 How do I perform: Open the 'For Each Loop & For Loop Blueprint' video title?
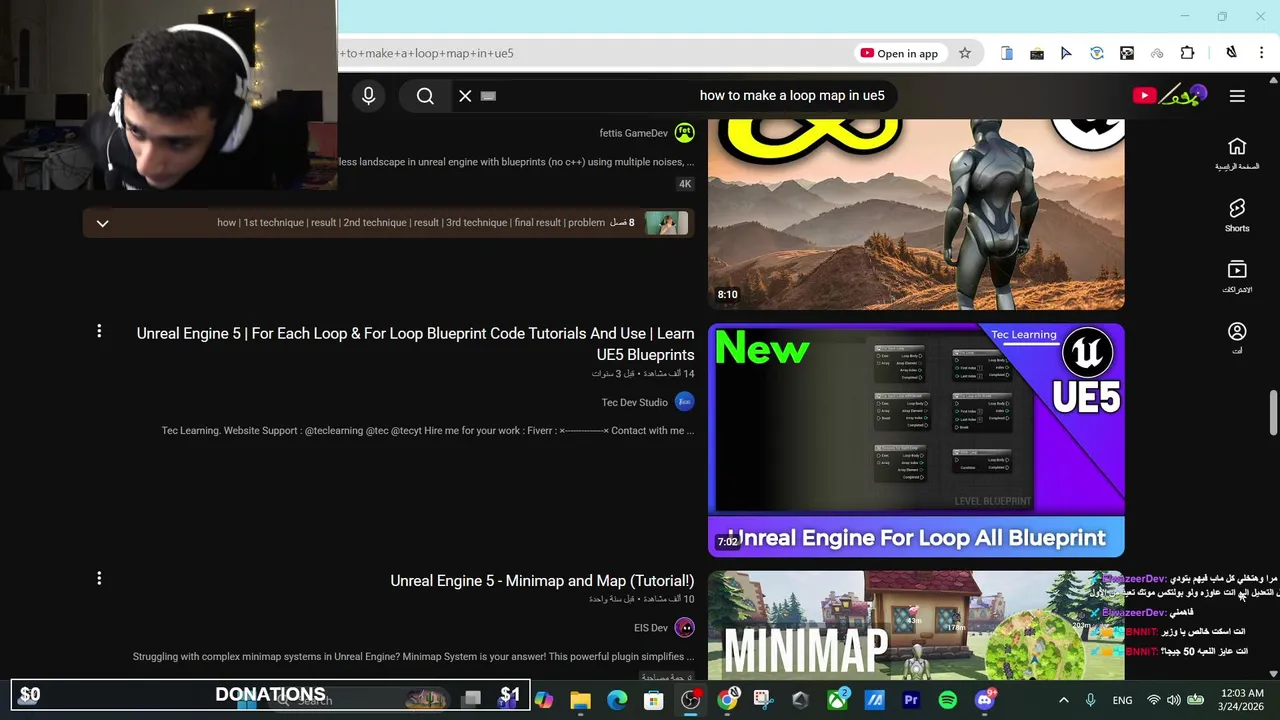pos(415,344)
